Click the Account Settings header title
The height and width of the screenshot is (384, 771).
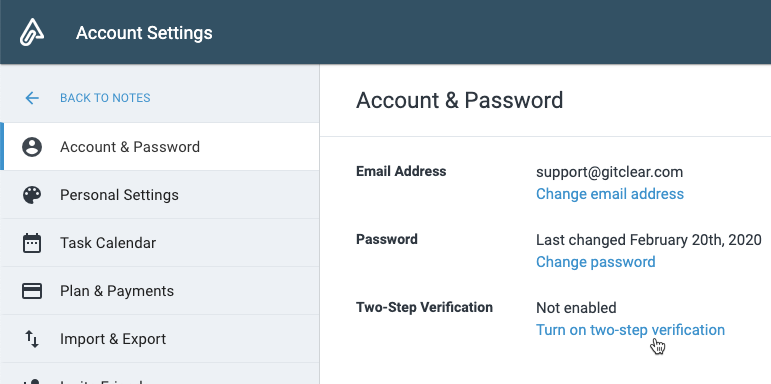(144, 33)
